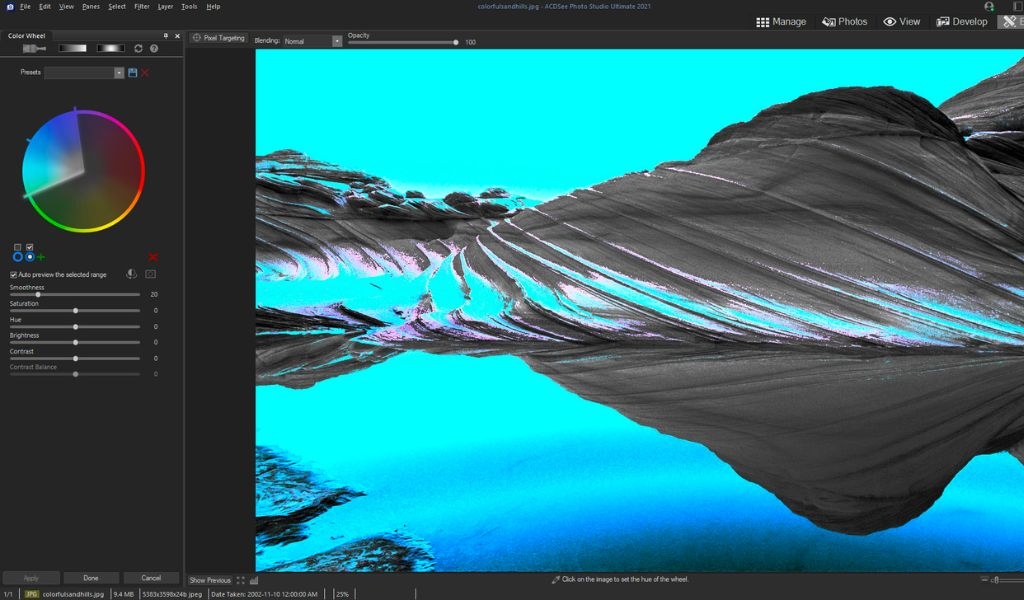1024x600 pixels.
Task: Click the Saturation slider track
Action: click(75, 311)
